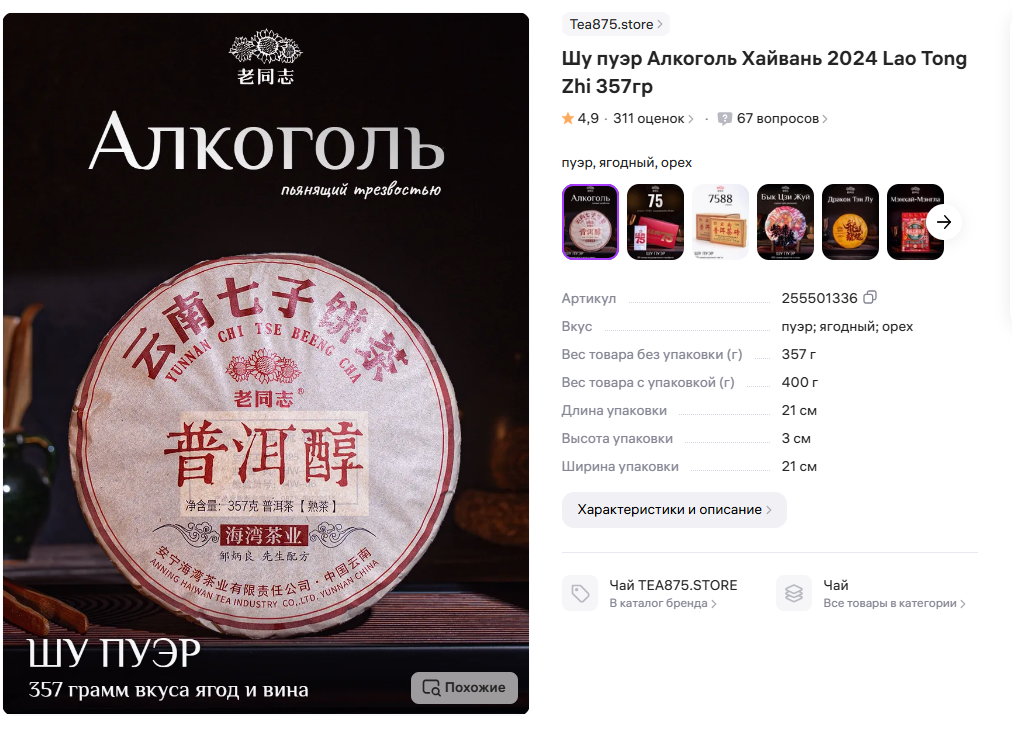Open 67 вопросов questions link

point(782,119)
